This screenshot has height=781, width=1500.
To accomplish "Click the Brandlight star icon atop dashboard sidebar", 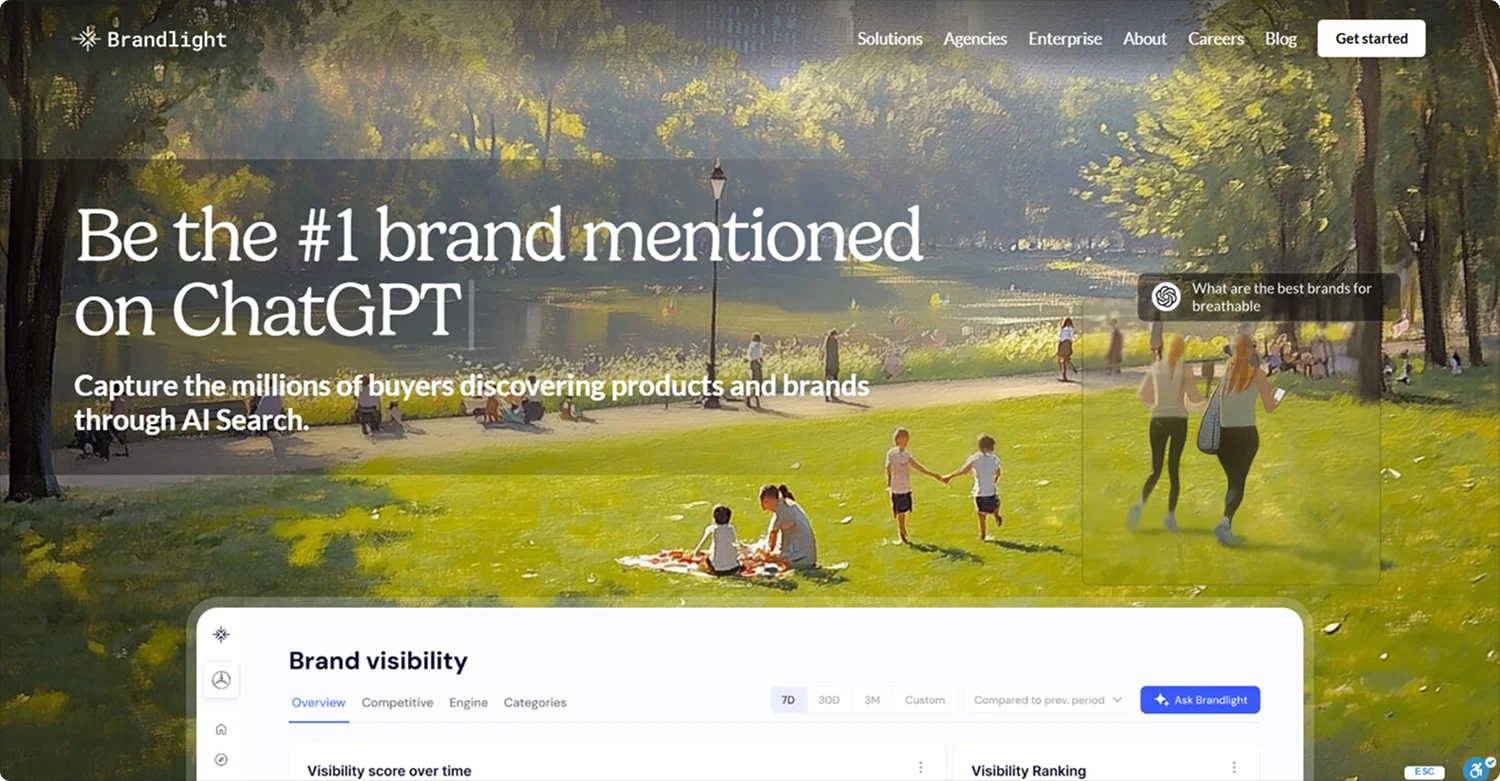I will [221, 634].
